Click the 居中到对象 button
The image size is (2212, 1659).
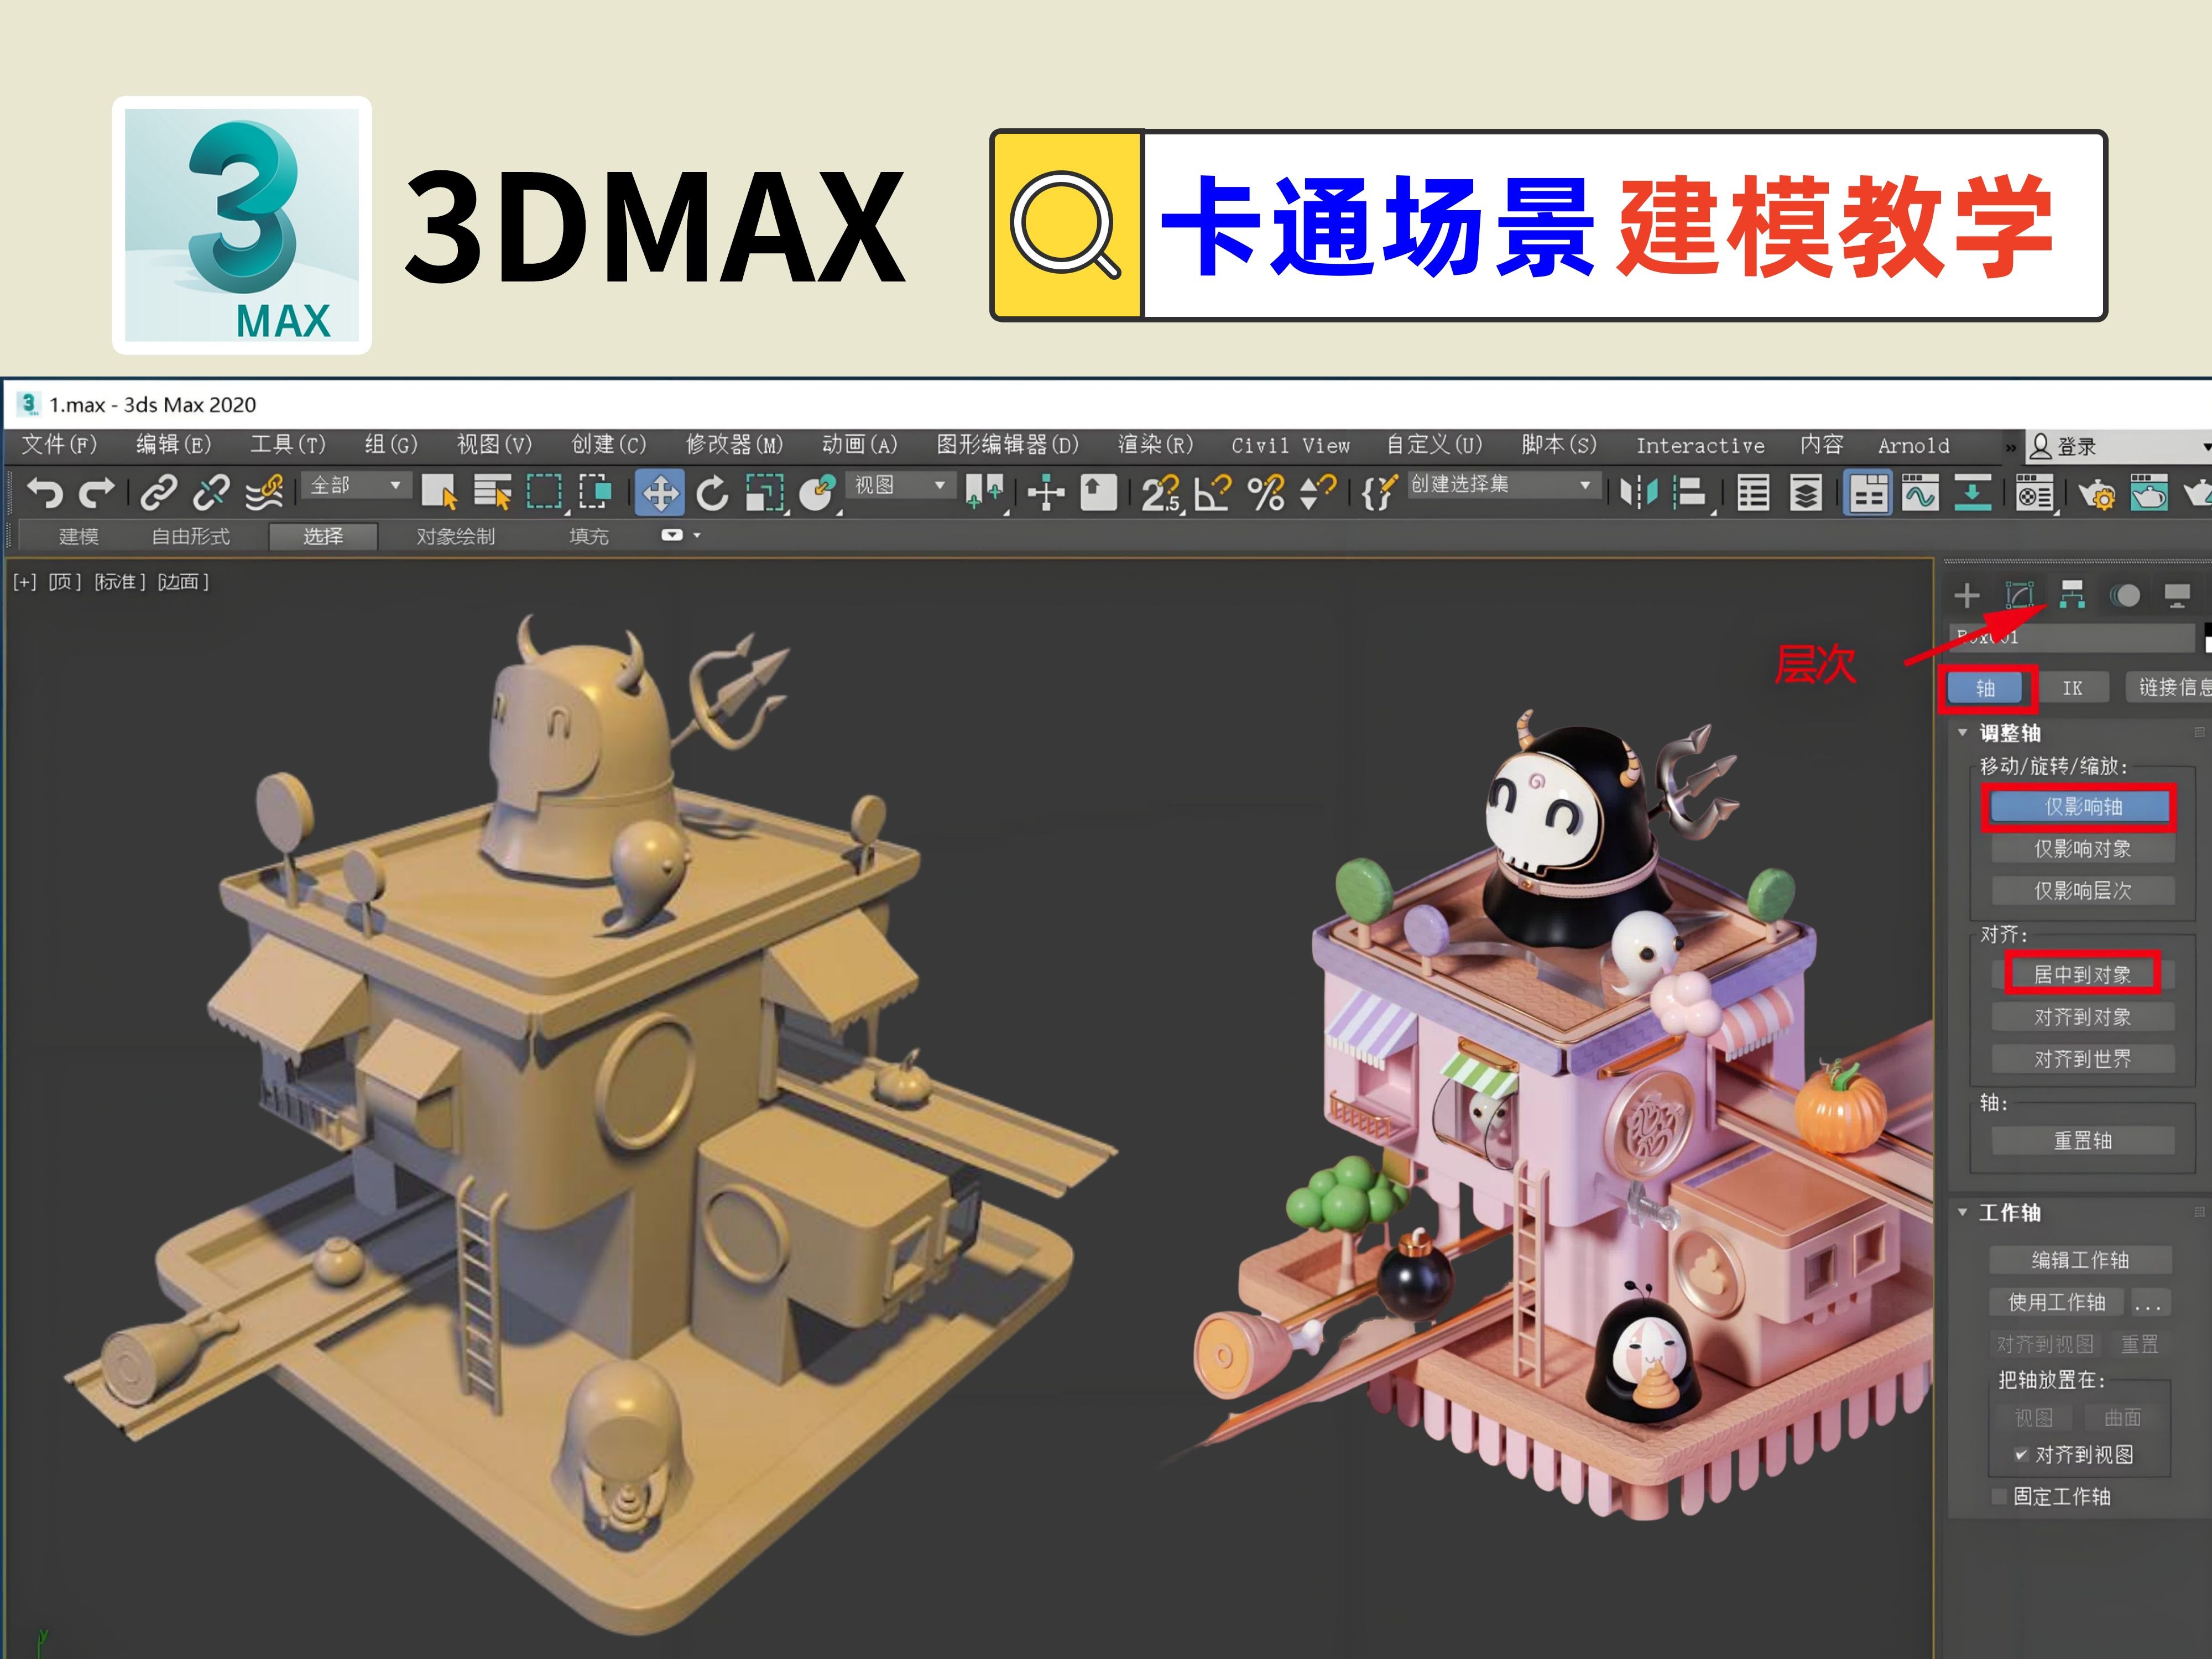pyautogui.click(x=2082, y=974)
